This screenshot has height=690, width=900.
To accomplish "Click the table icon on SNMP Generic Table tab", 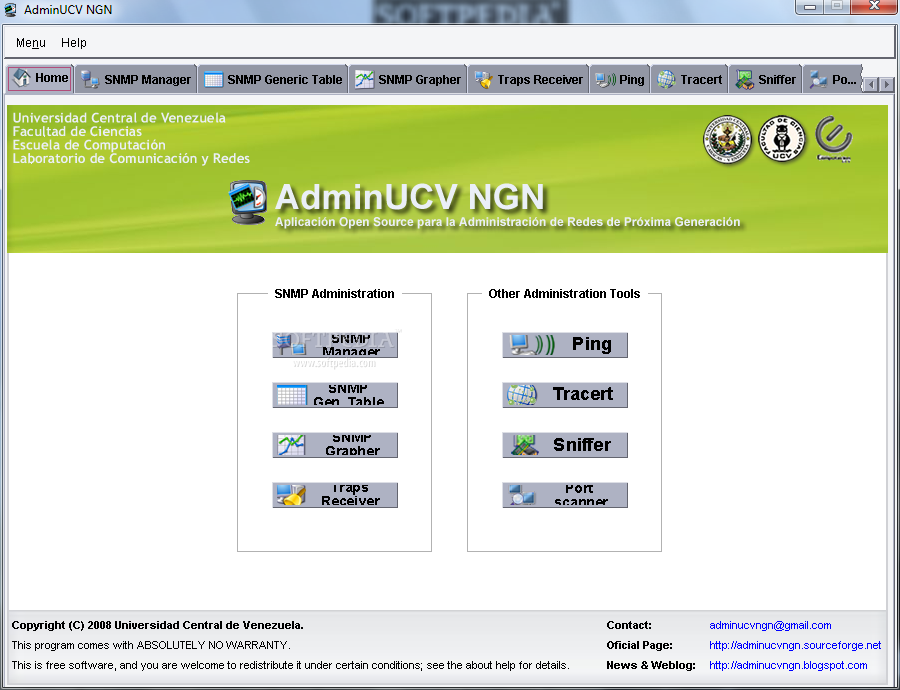I will click(213, 80).
